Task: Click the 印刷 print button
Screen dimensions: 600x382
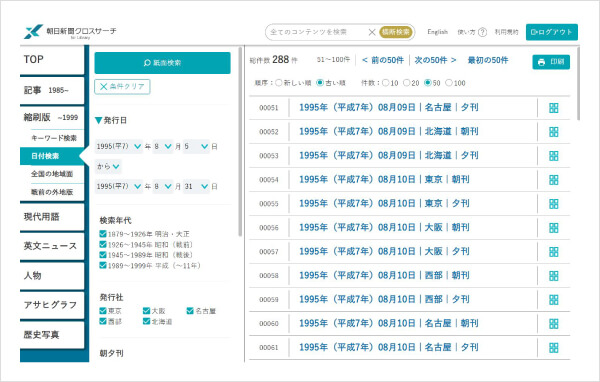Action: (x=551, y=62)
